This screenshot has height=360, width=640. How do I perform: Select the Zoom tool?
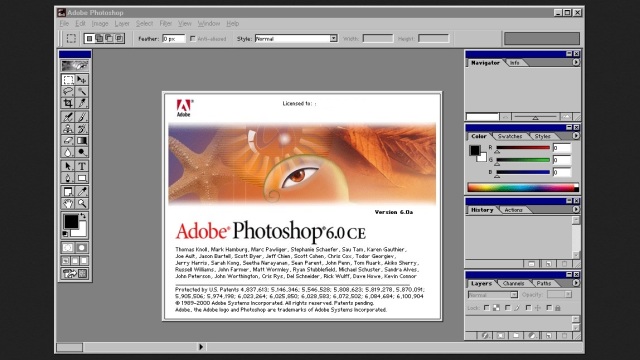(82, 203)
